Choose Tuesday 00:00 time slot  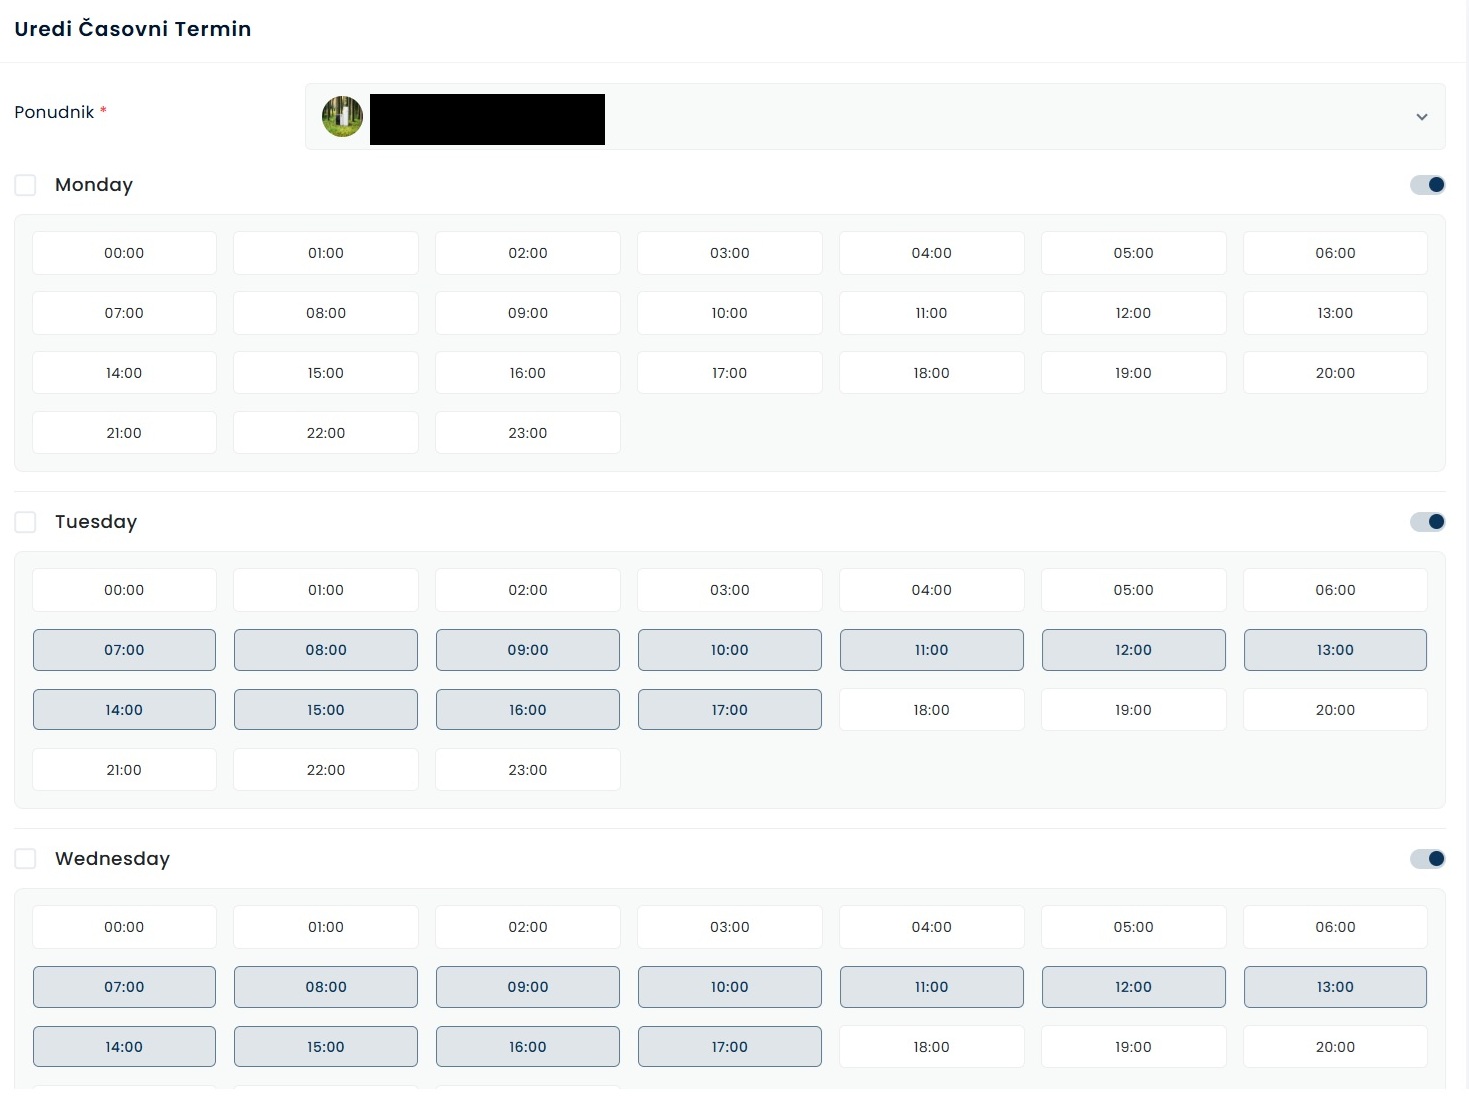(124, 590)
